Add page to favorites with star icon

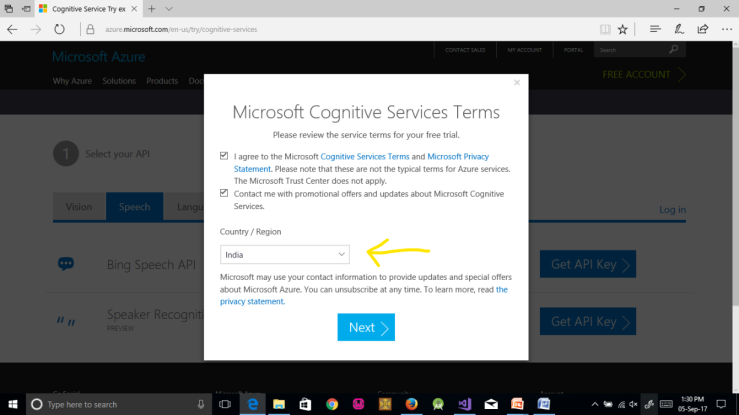click(623, 29)
